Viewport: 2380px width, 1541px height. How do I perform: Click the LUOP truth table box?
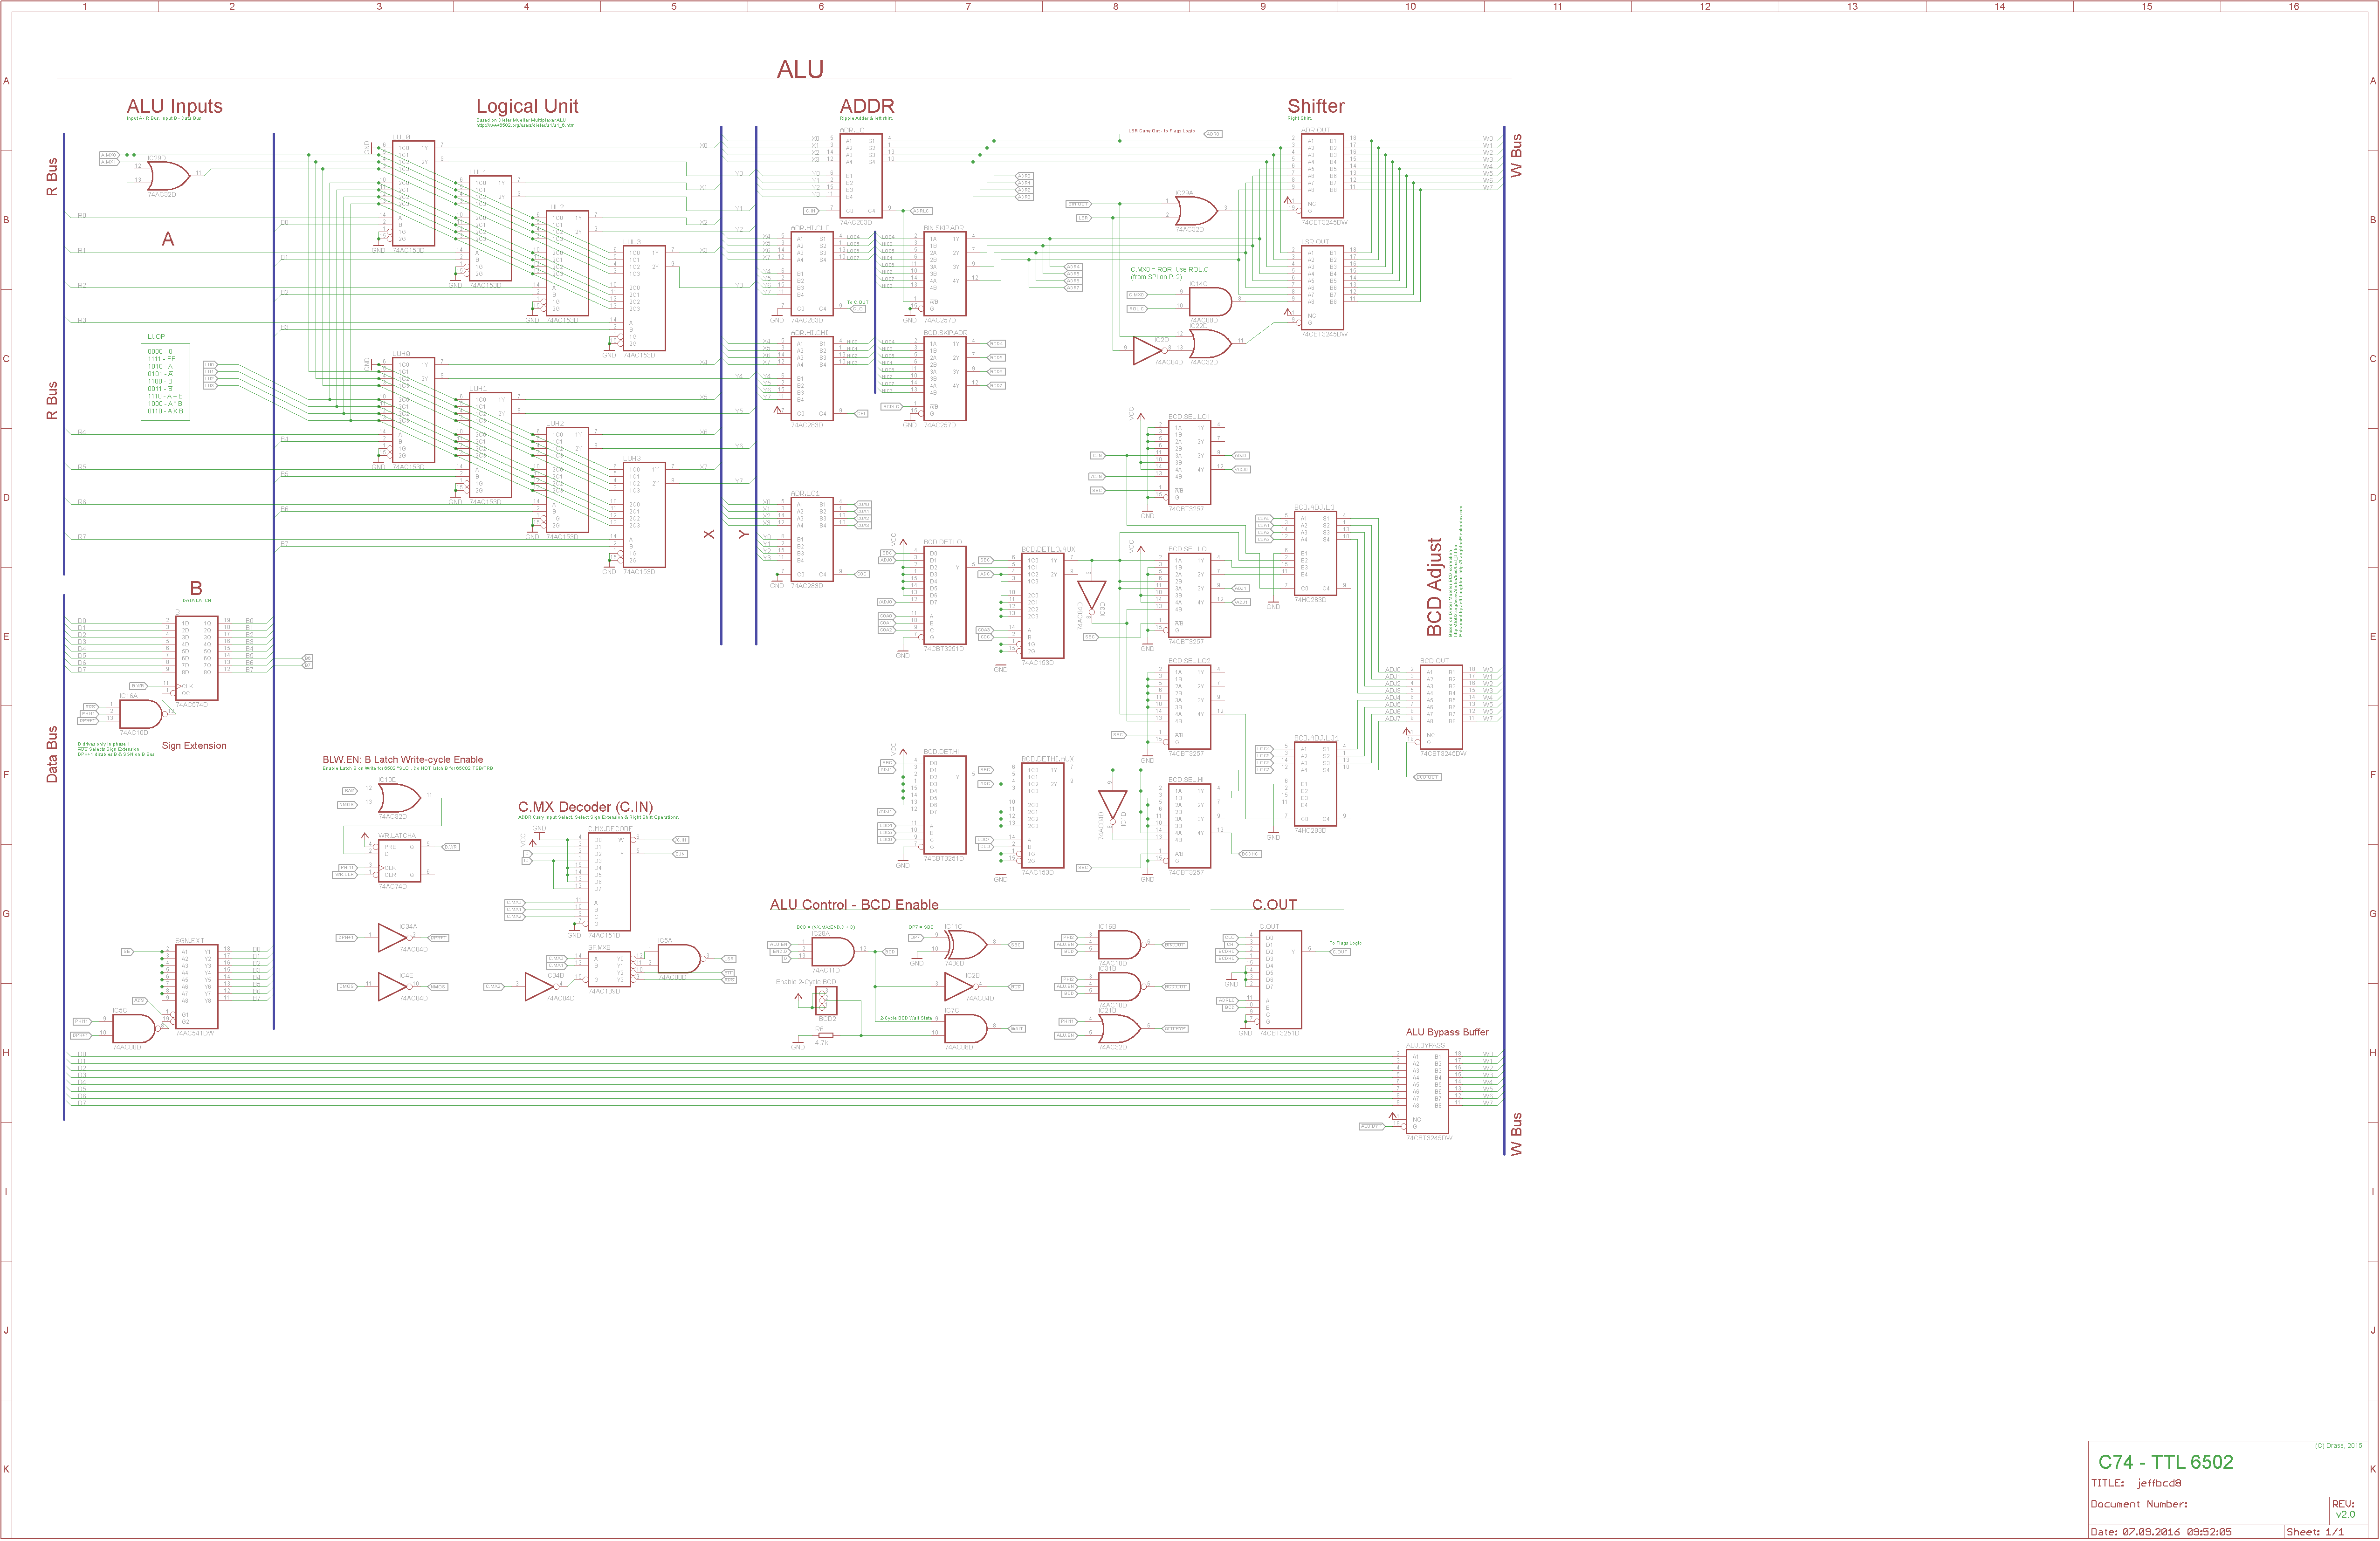(165, 381)
